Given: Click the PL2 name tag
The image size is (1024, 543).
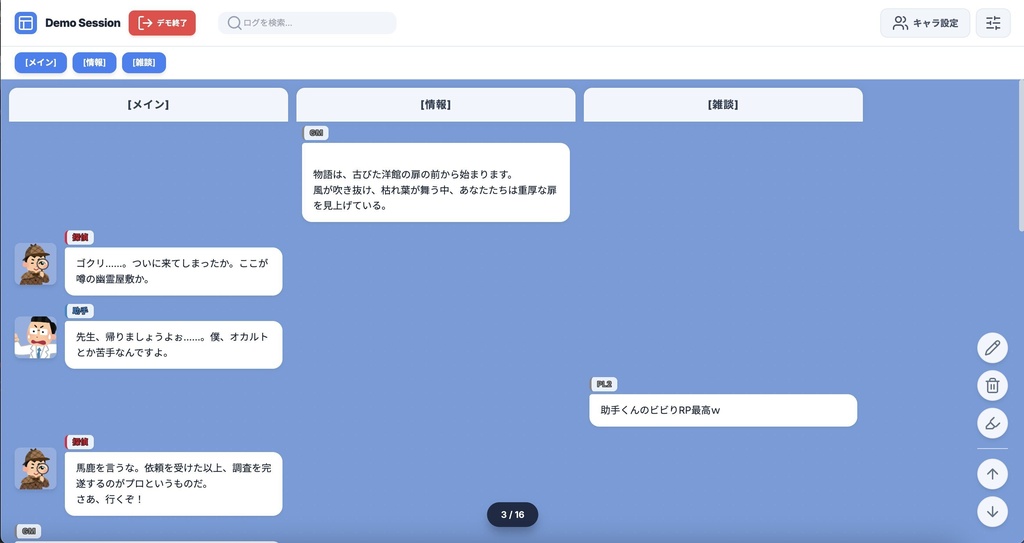Looking at the screenshot, I should tap(604, 384).
